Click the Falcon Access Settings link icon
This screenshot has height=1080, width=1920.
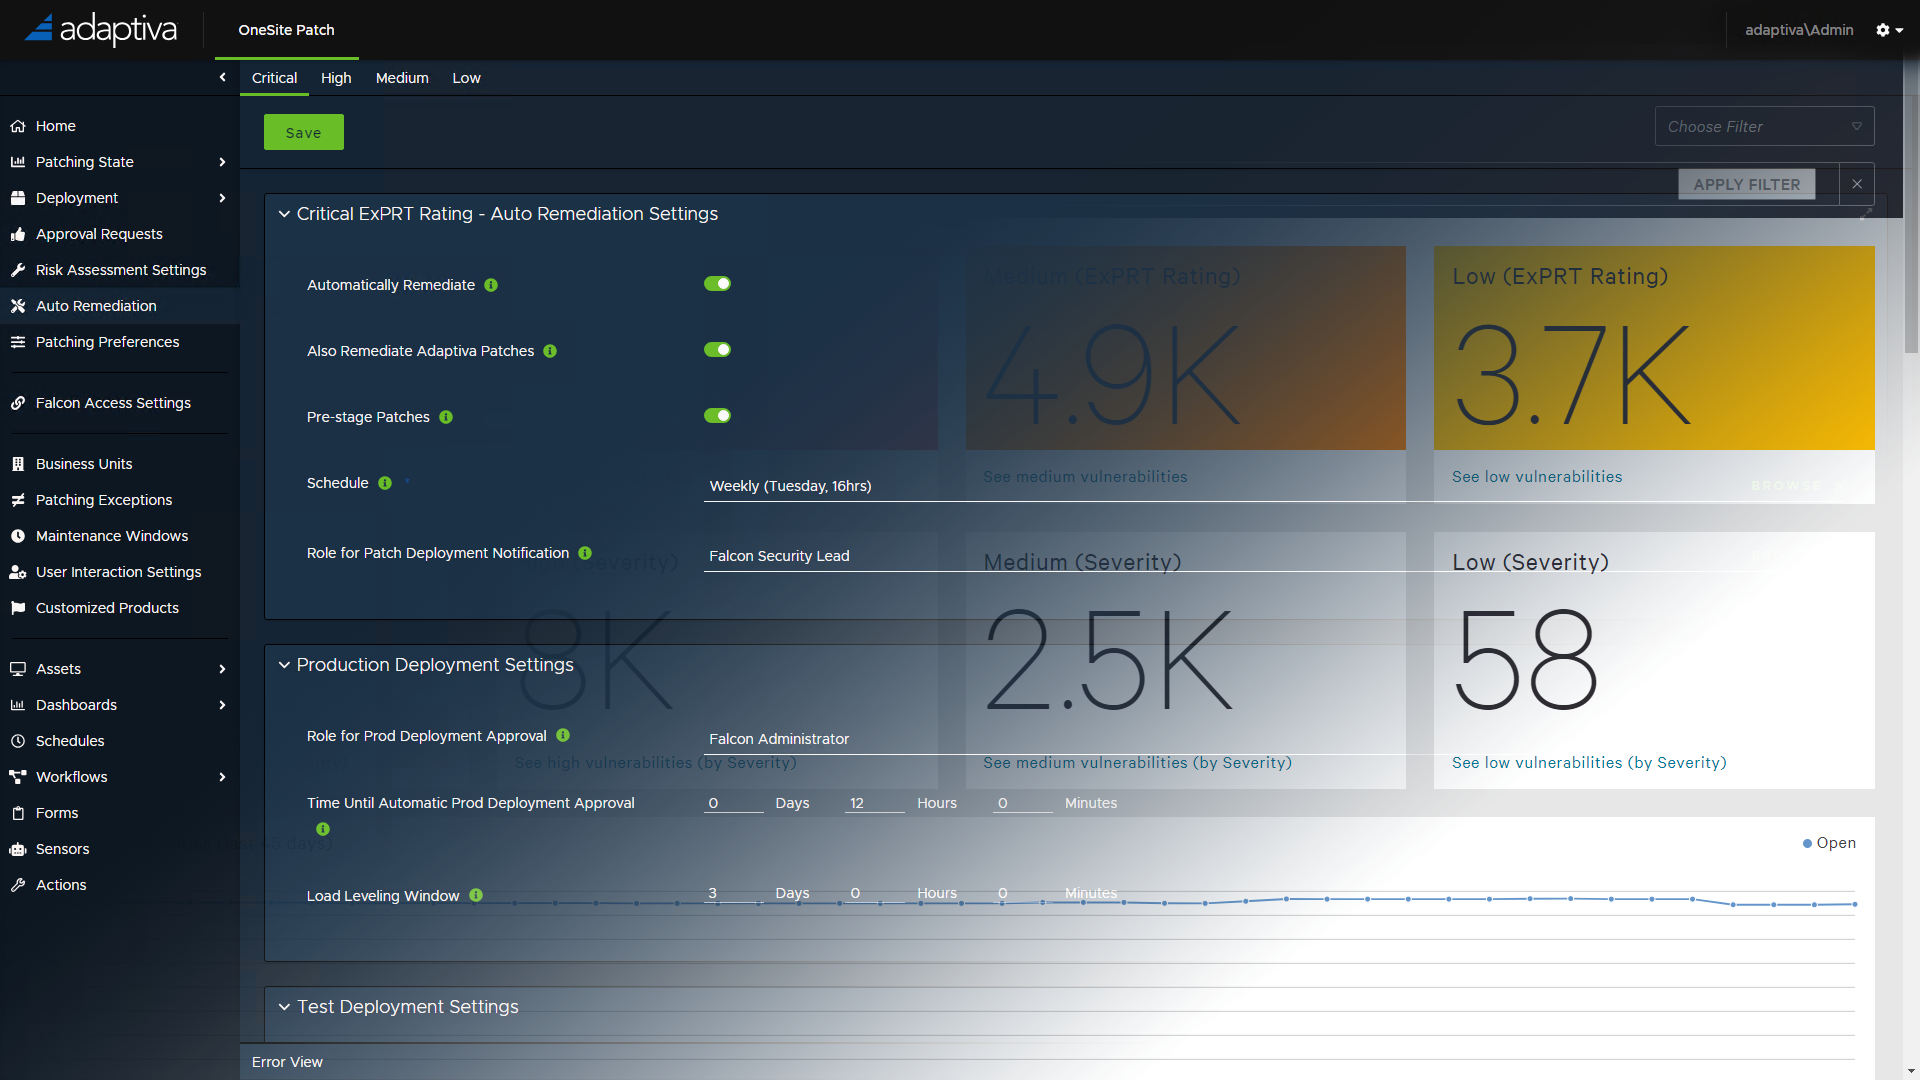coord(17,403)
